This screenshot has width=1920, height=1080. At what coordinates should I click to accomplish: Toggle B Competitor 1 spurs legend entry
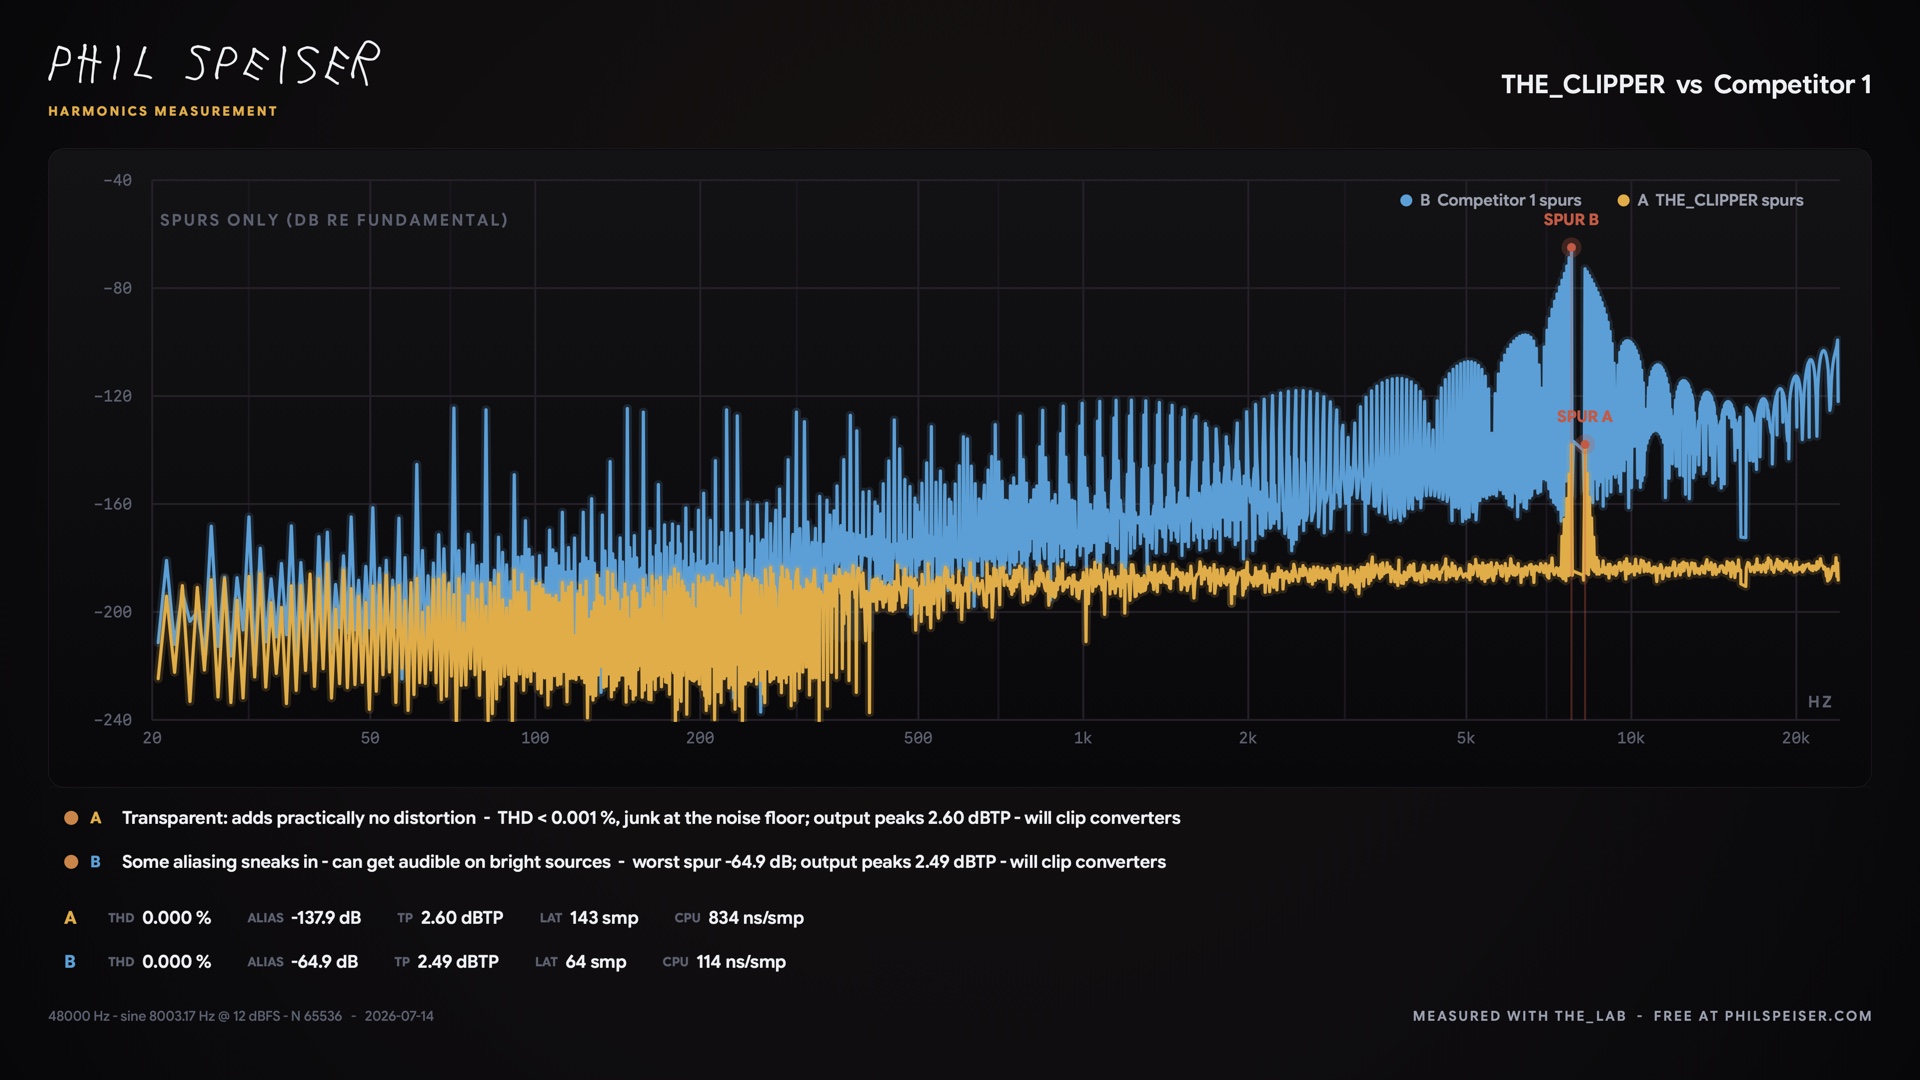tap(1491, 200)
